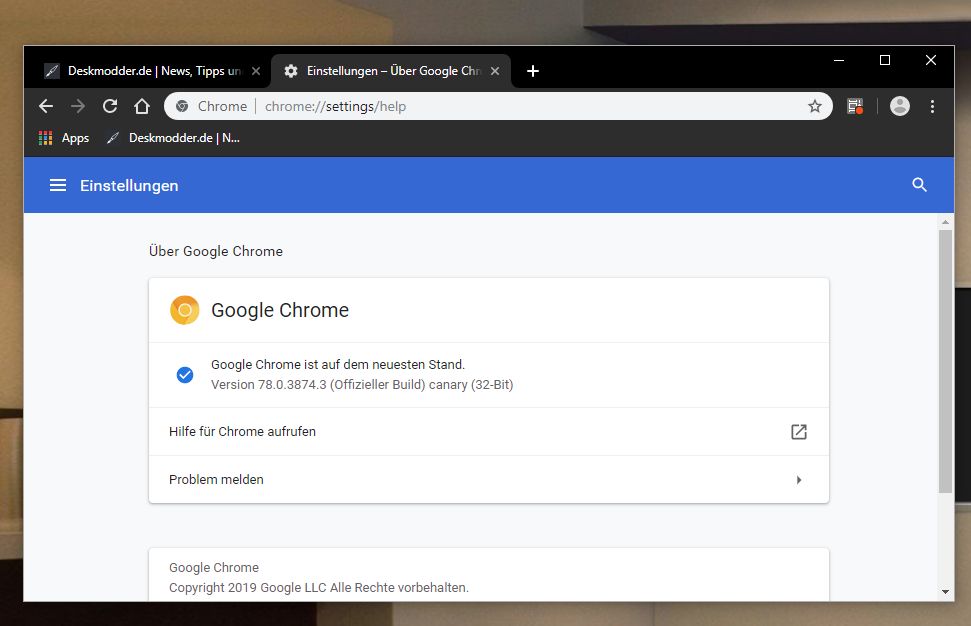Open the home page icon
Viewport: 971px width, 626px height.
(x=142, y=107)
